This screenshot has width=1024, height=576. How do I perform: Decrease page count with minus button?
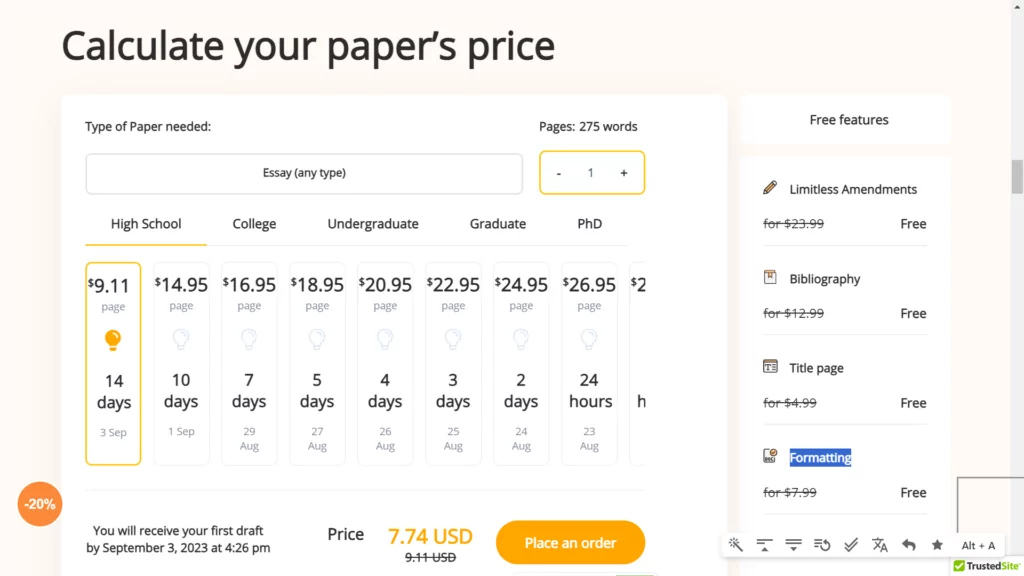tap(558, 173)
